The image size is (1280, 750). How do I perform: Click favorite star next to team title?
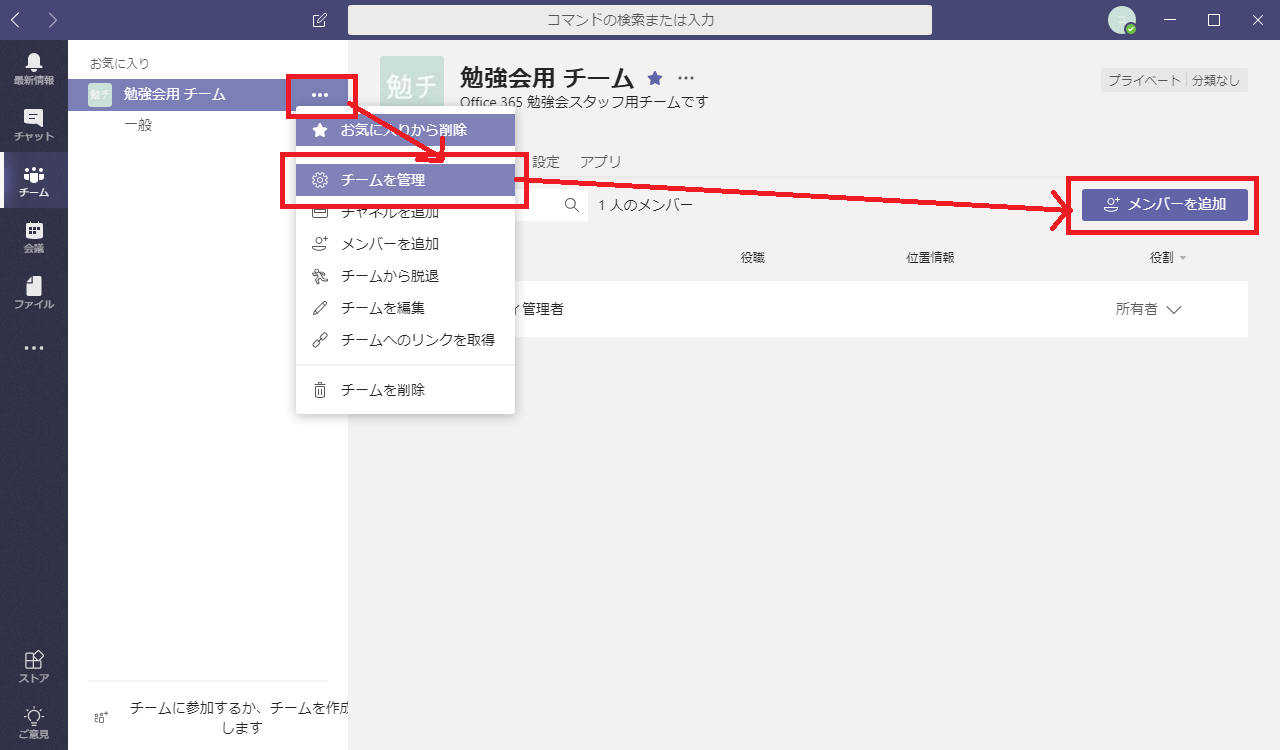[x=655, y=77]
